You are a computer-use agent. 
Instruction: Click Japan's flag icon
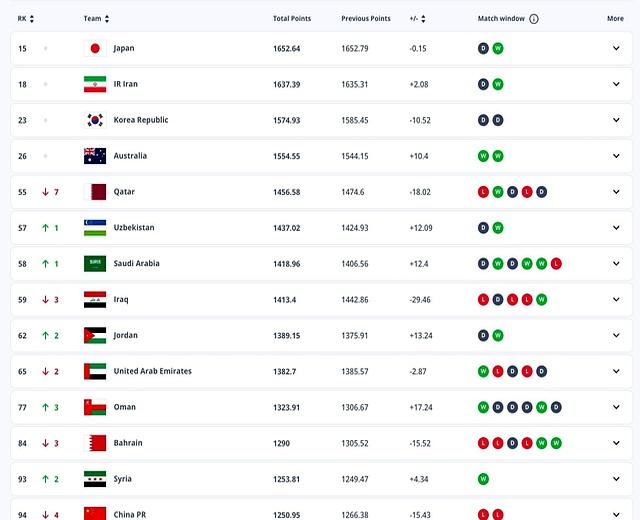[x=95, y=49]
